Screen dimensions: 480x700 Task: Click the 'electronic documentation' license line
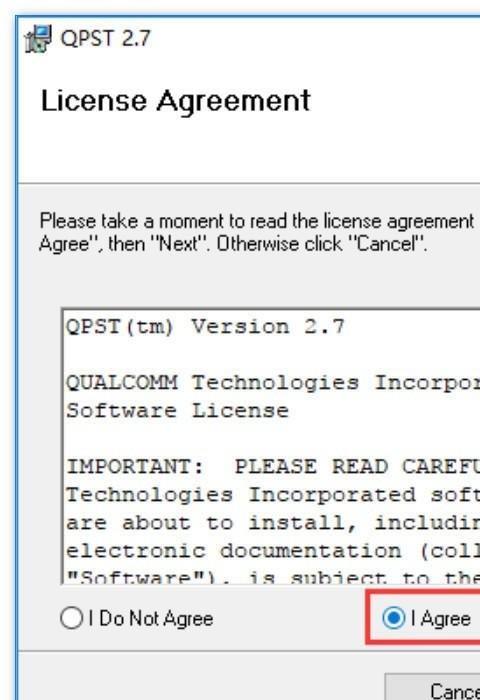[x=273, y=551]
